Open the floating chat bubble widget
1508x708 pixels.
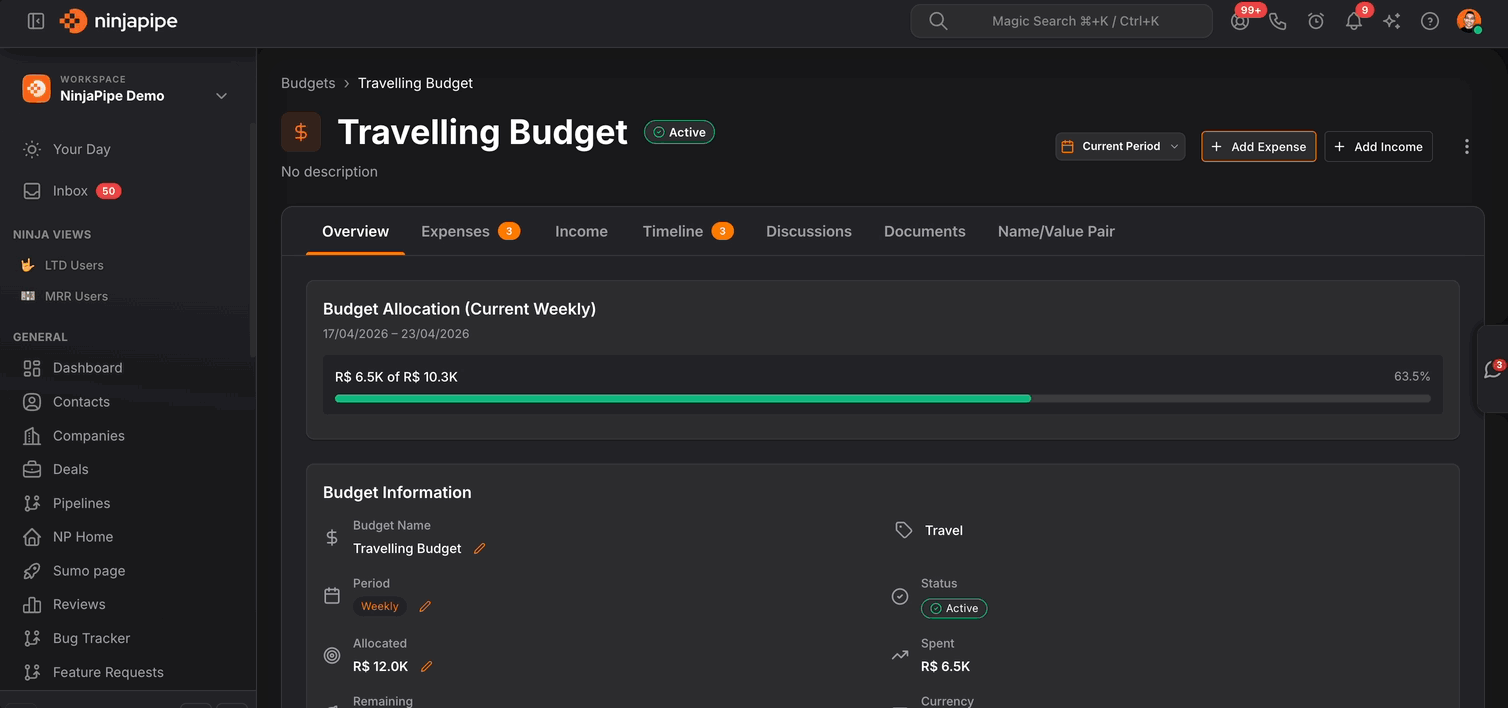[x=1493, y=370]
